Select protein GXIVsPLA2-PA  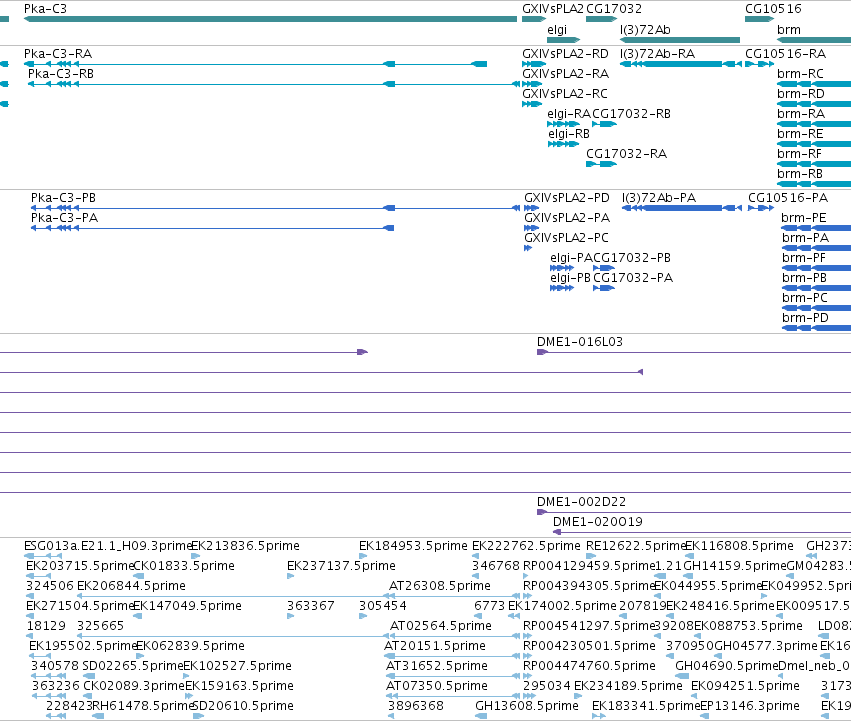pos(531,229)
